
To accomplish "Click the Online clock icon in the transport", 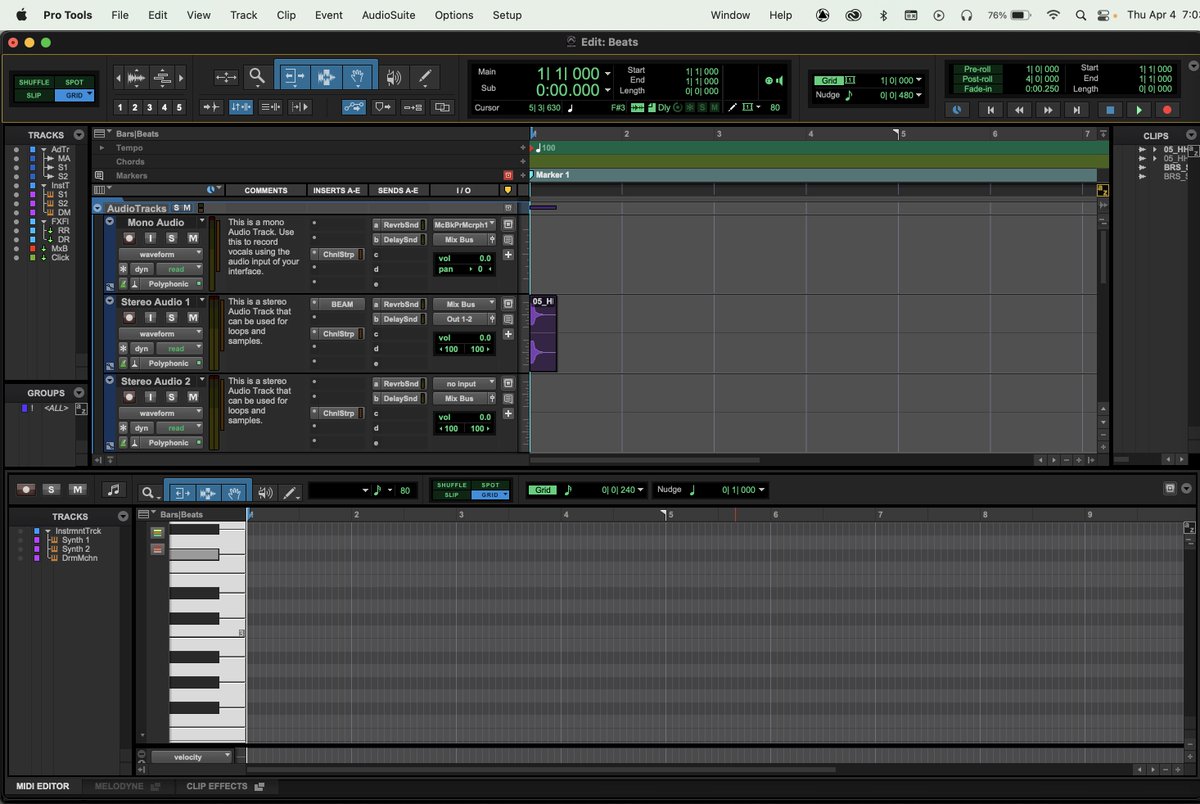I will point(957,110).
